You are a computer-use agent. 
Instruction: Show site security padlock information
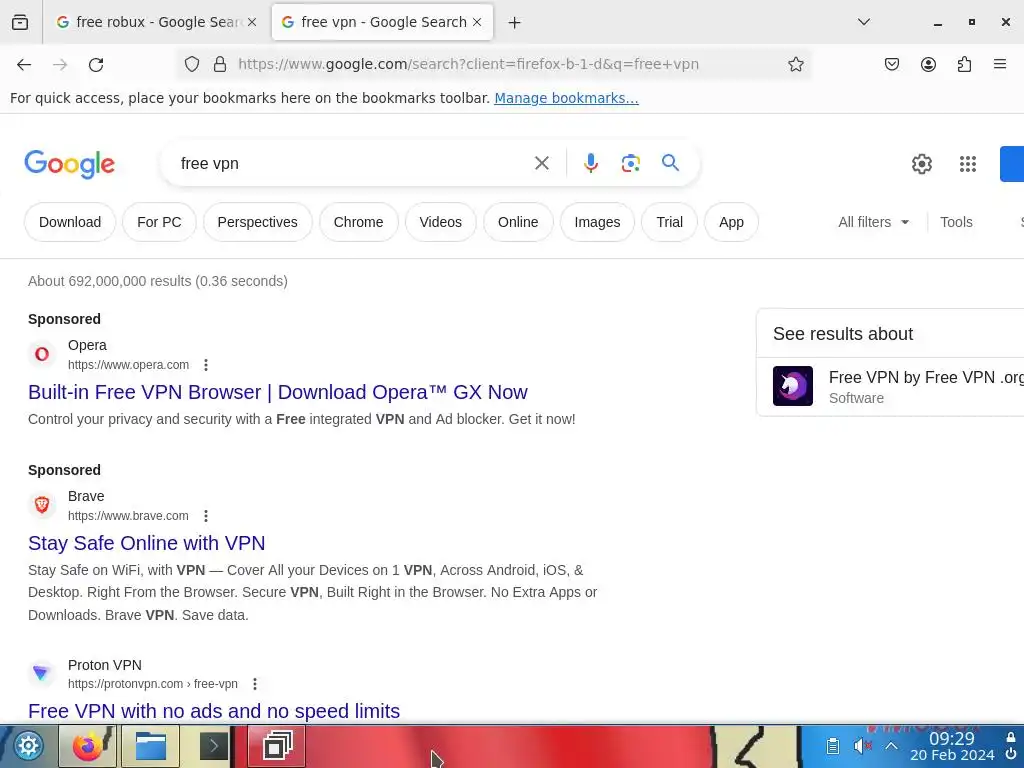(220, 64)
